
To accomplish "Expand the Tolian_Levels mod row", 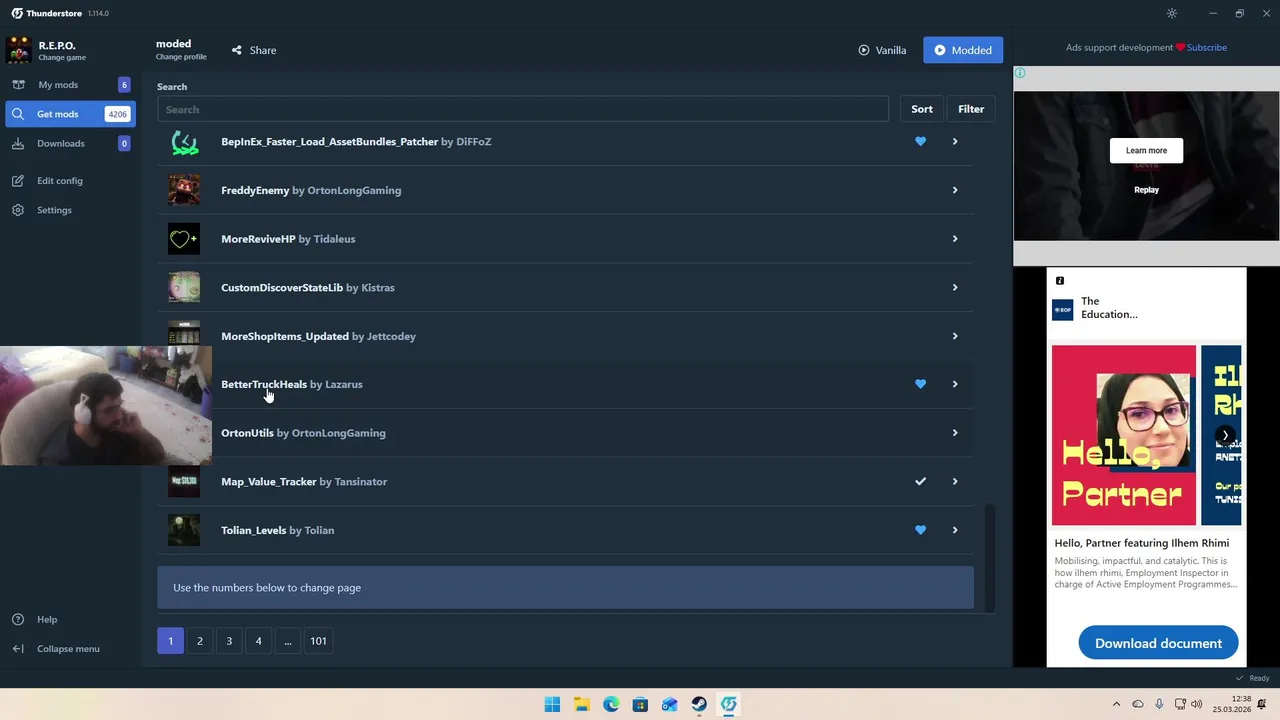I will click(x=955, y=530).
